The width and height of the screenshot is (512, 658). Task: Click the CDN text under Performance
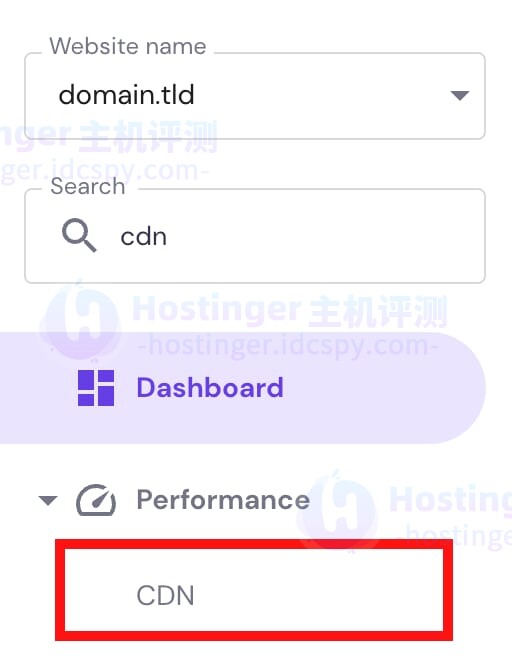pos(165,595)
